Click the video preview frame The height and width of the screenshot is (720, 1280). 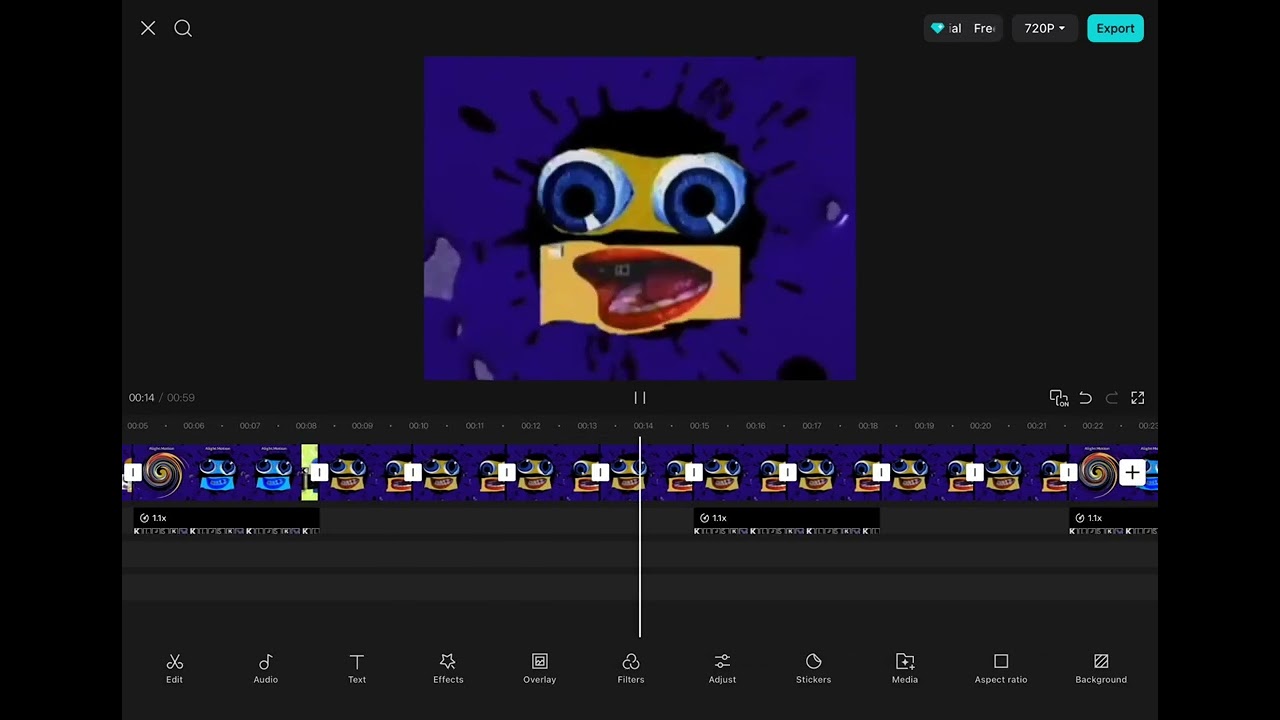coord(640,218)
